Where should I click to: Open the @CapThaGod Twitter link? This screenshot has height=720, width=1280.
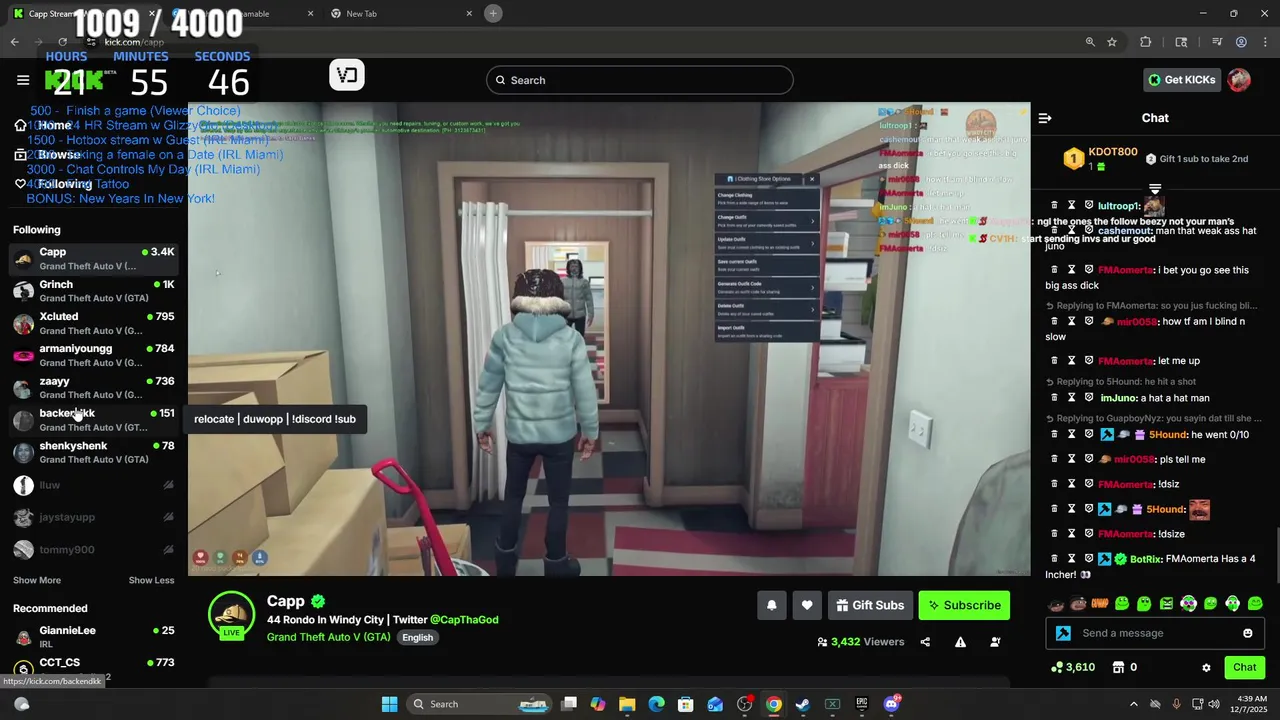[464, 620]
